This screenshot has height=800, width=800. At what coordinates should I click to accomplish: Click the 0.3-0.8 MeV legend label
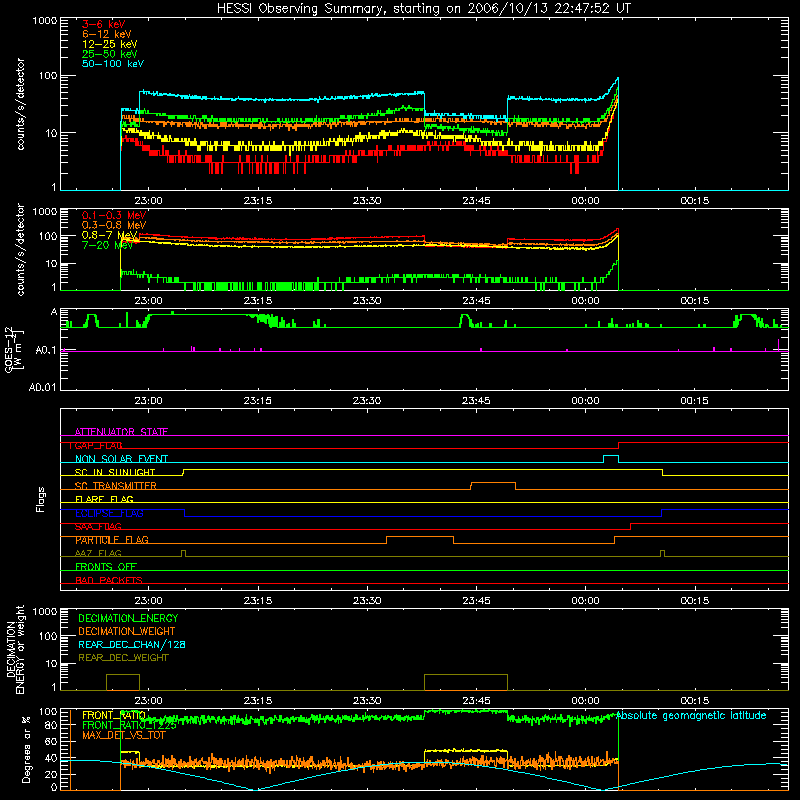[x=114, y=225]
